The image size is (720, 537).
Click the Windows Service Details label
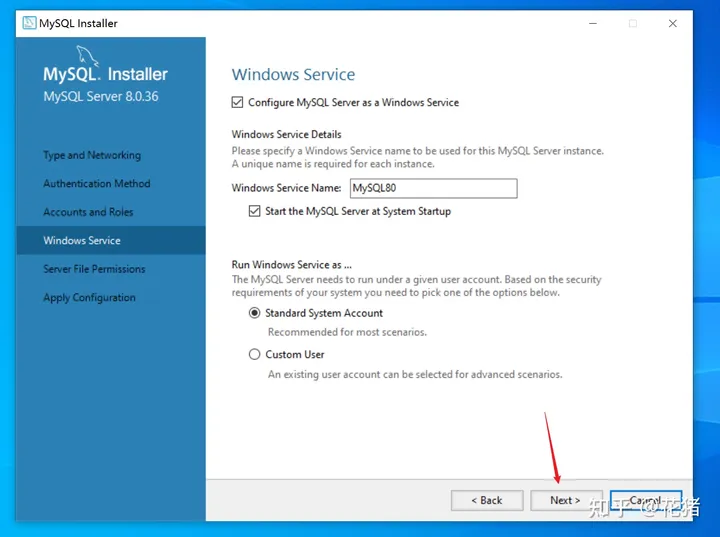287,135
